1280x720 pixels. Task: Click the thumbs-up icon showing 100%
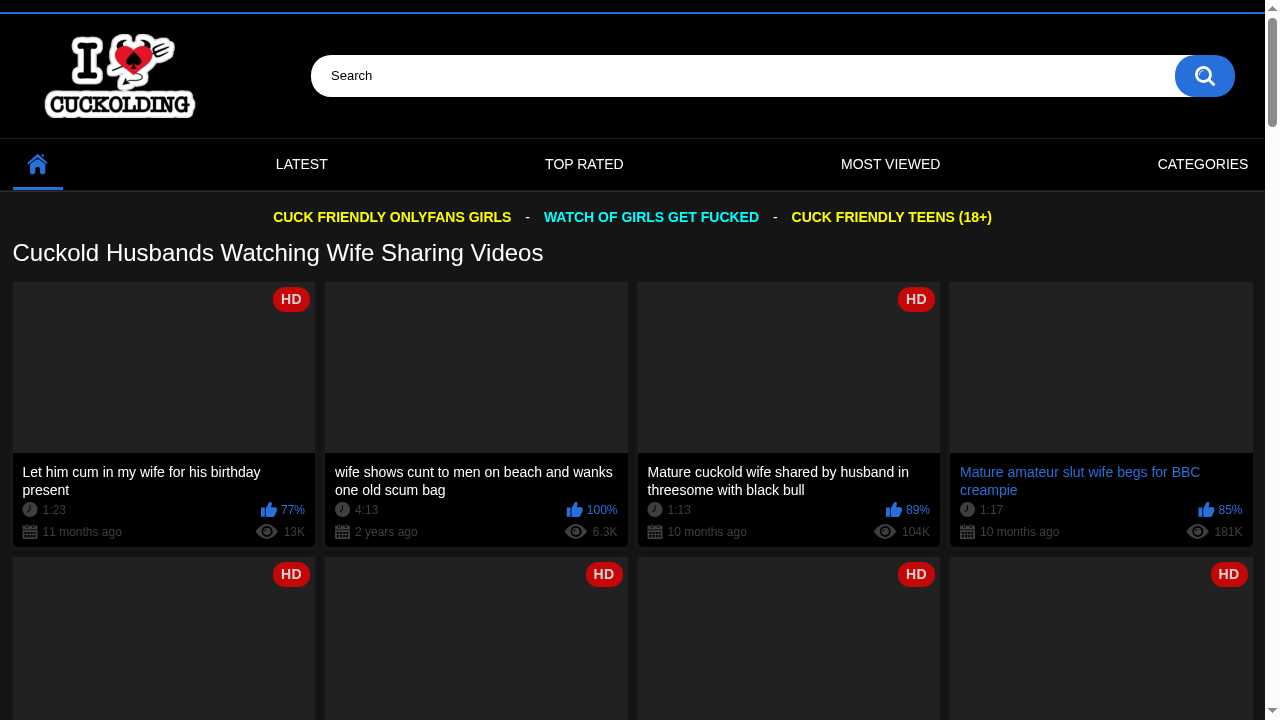pos(574,510)
